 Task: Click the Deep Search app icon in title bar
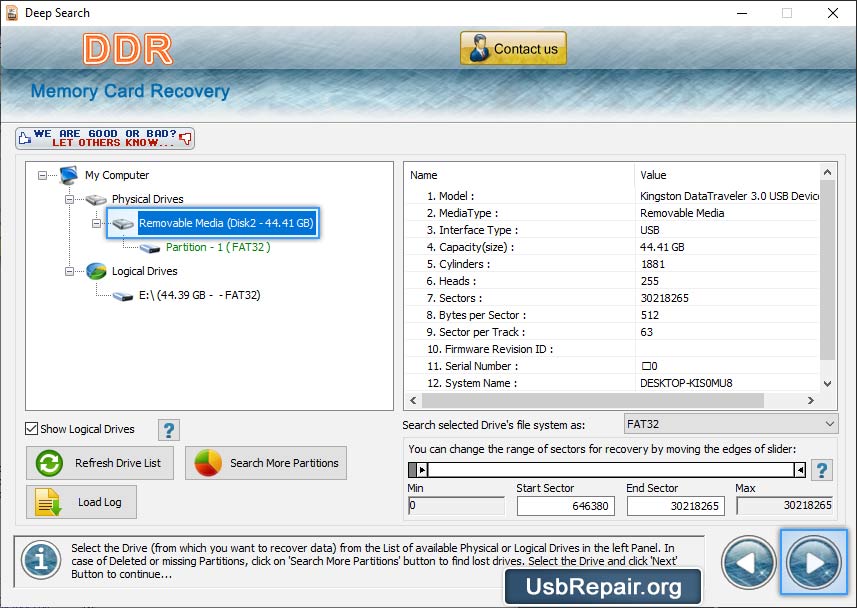11,13
